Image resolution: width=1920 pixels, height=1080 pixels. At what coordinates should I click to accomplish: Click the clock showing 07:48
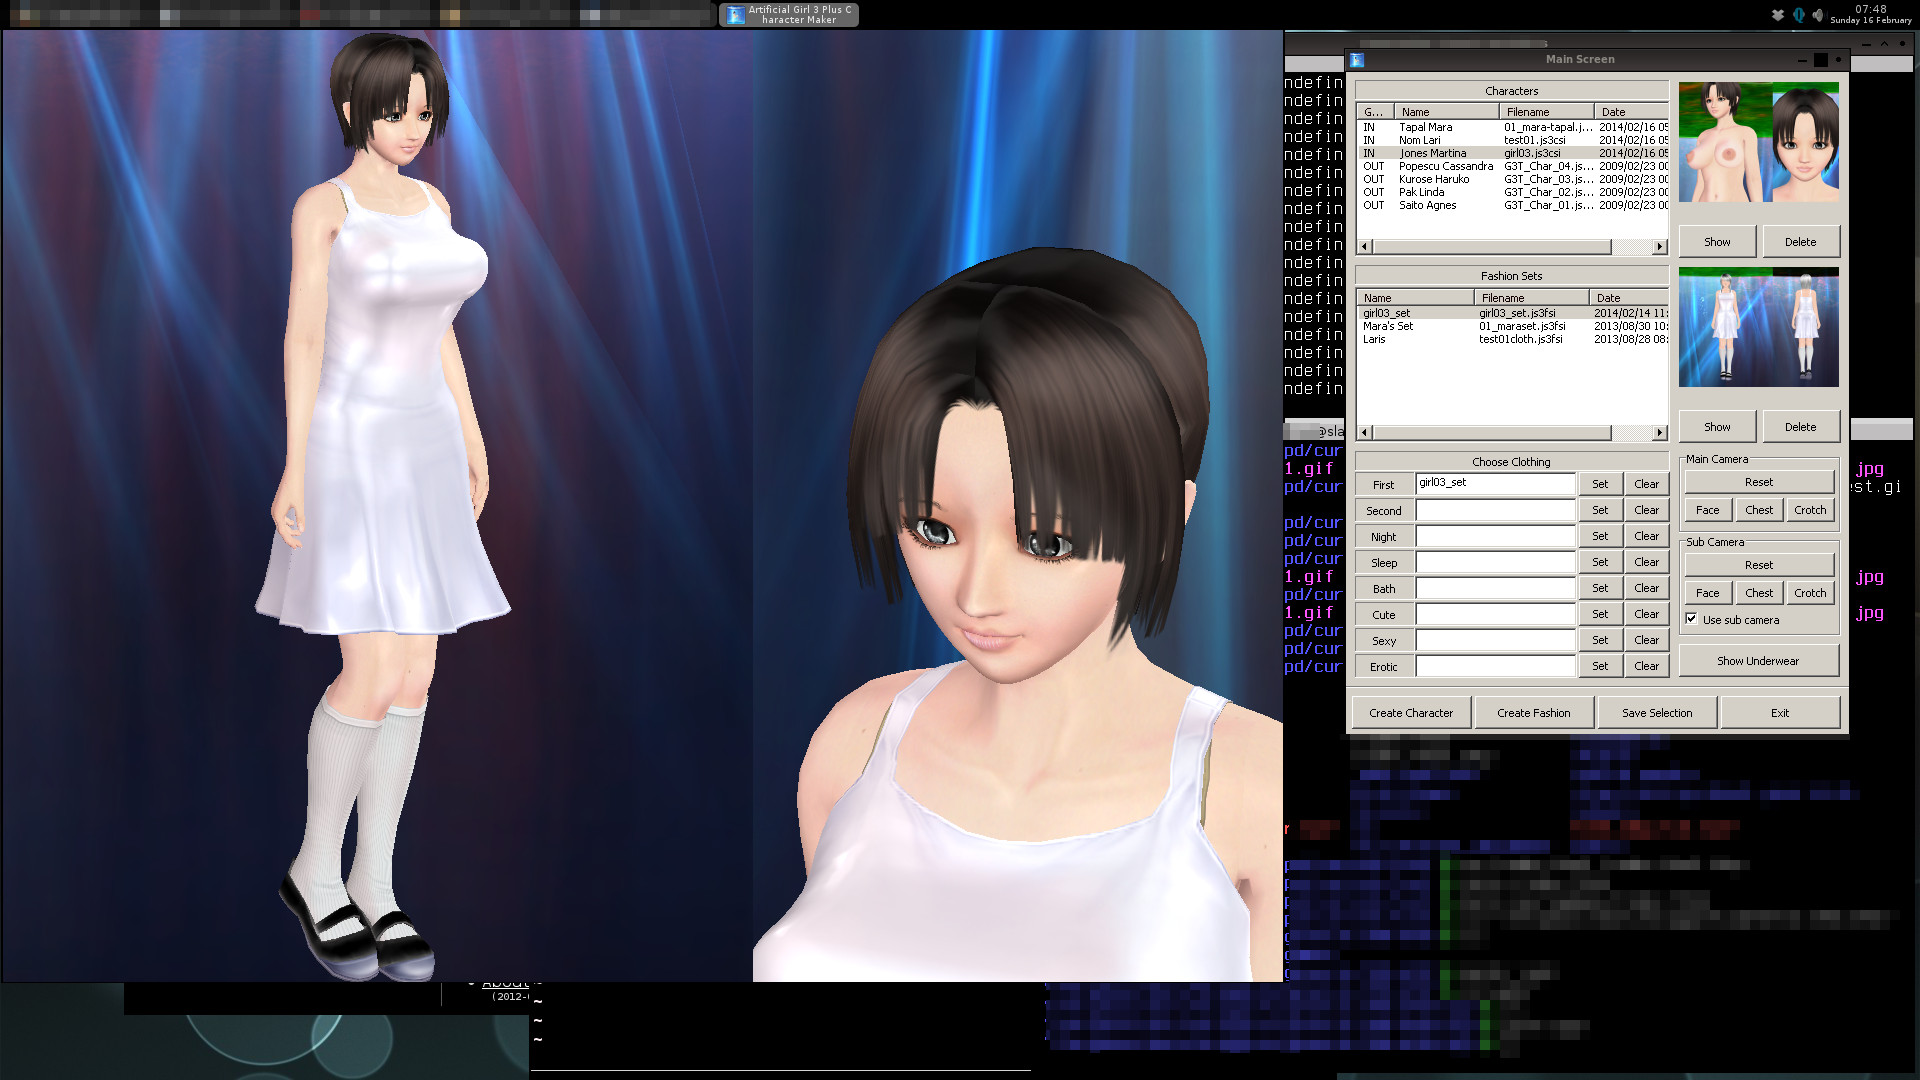click(x=1870, y=9)
